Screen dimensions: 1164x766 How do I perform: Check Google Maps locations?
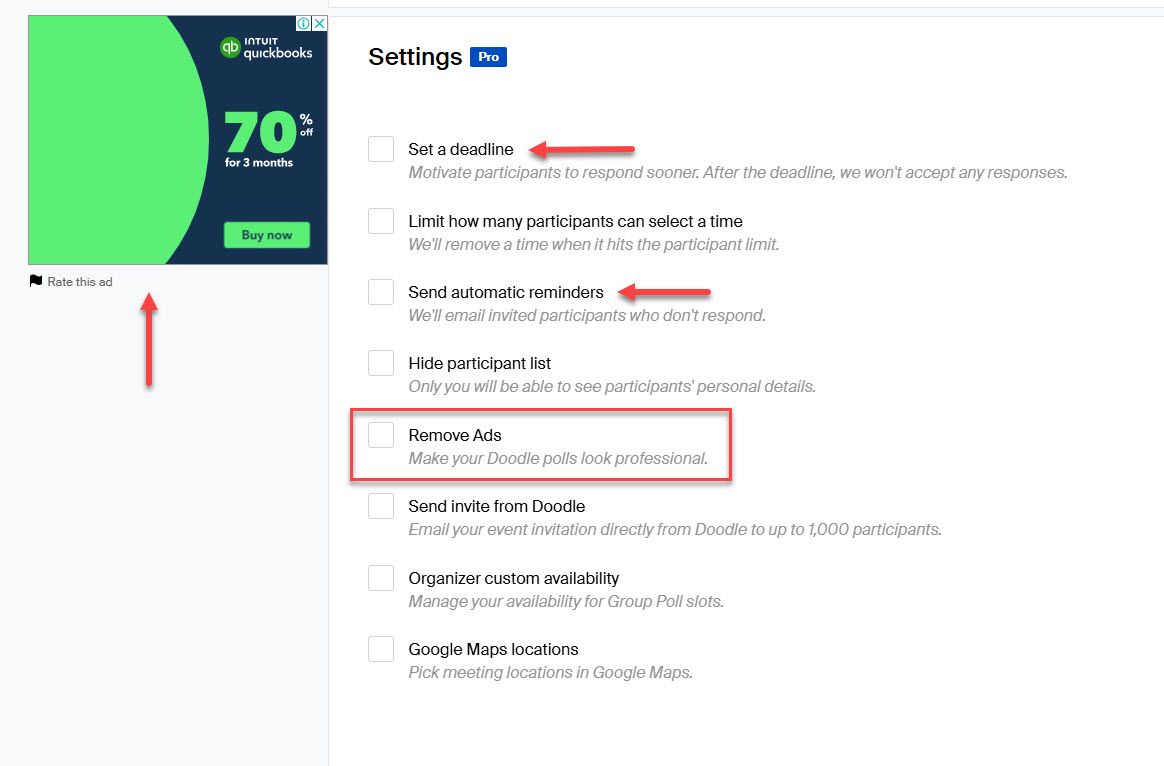380,648
